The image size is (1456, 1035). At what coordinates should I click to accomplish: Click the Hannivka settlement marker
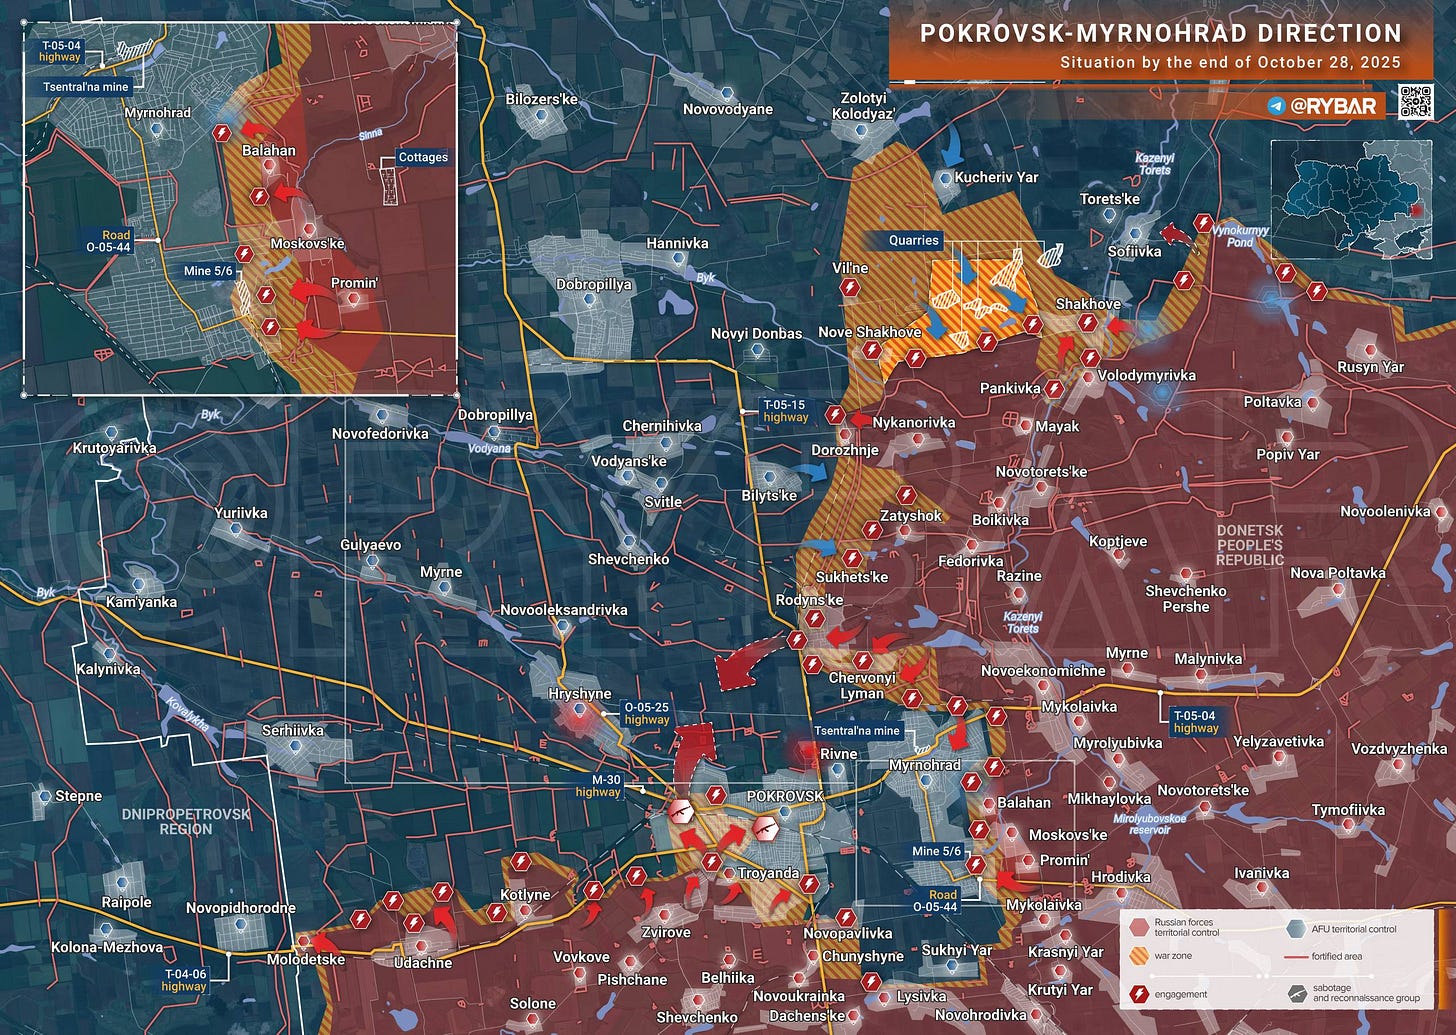[x=679, y=259]
